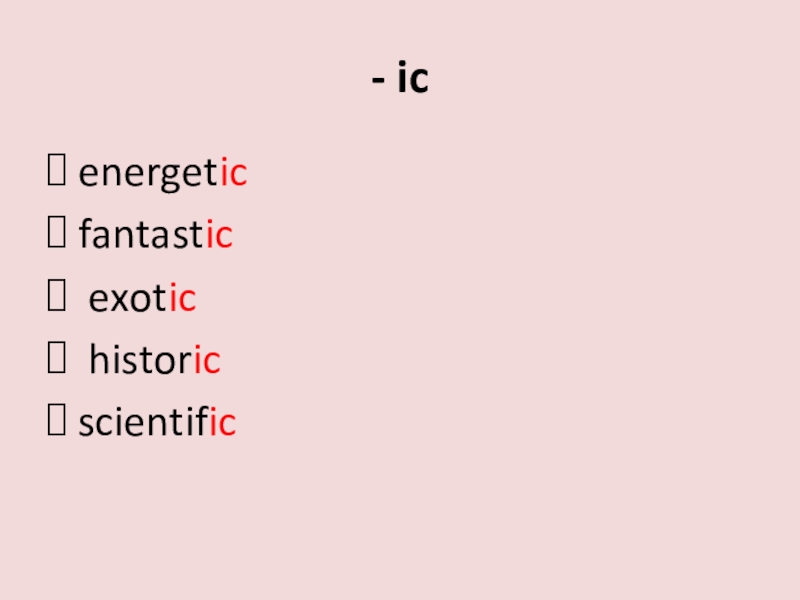Click the red 'ic' ending of fantastic
This screenshot has height=600, width=800.
(x=219, y=237)
